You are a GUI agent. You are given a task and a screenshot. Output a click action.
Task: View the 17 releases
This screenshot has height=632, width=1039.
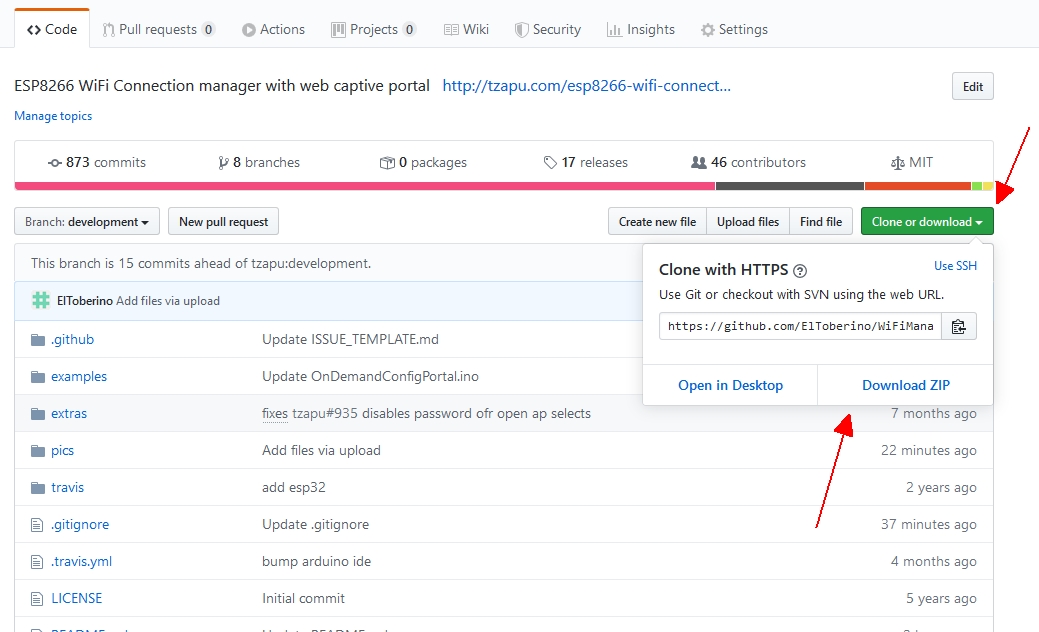[x=585, y=162]
